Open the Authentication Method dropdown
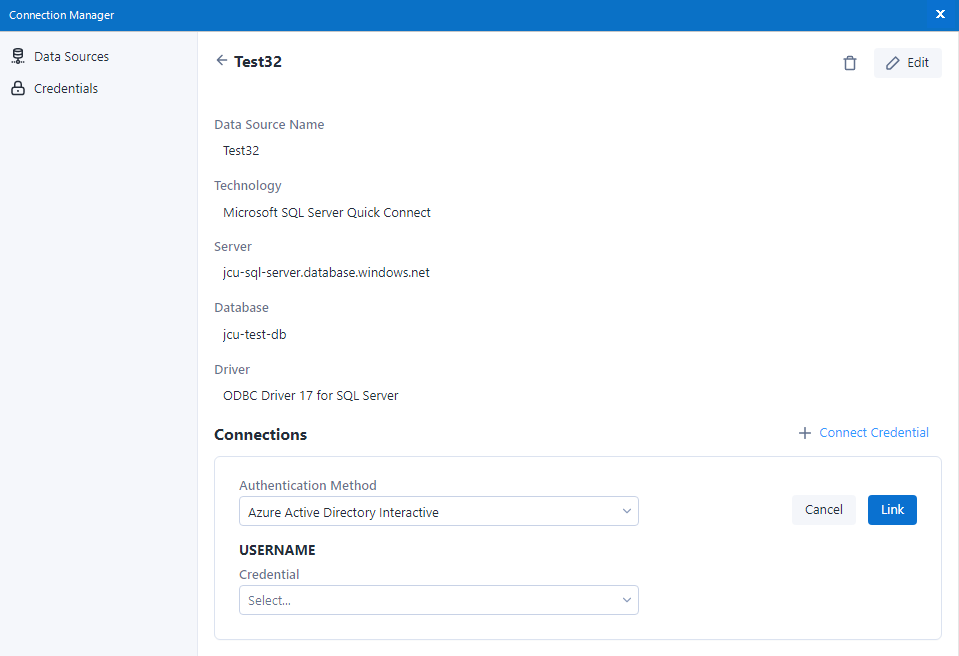The height and width of the screenshot is (656, 959). pyautogui.click(x=438, y=512)
